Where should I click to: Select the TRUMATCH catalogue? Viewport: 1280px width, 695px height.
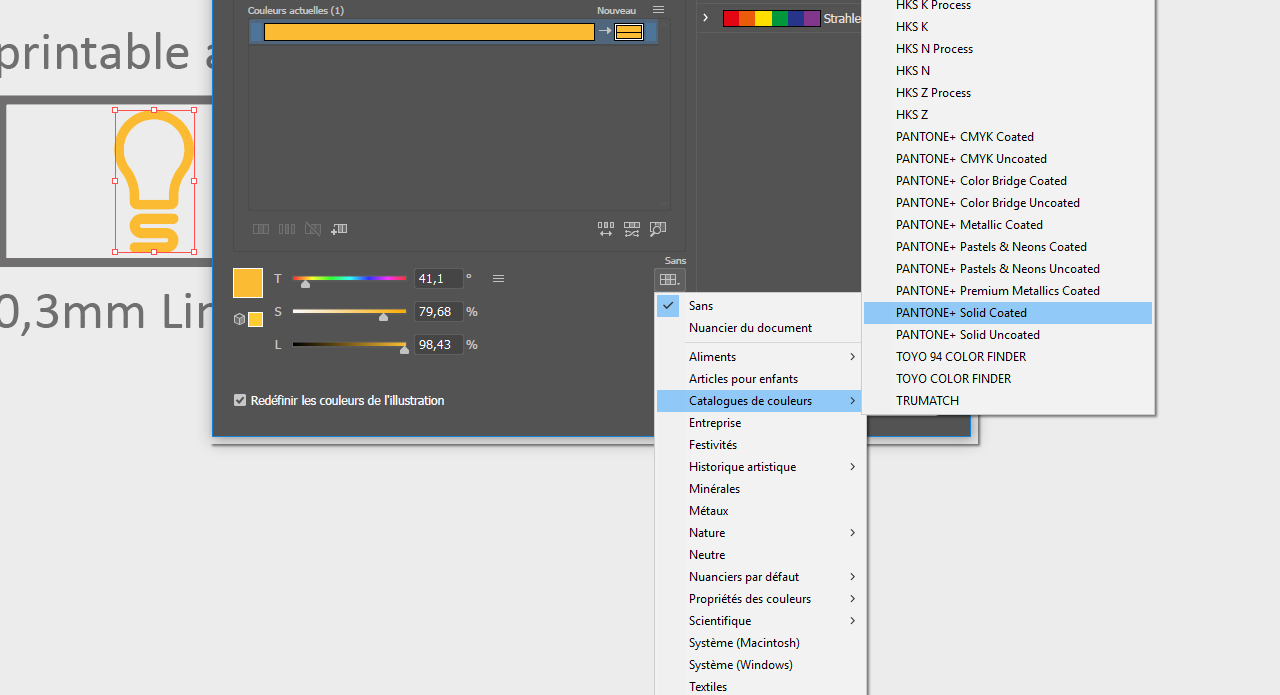pos(1008,401)
